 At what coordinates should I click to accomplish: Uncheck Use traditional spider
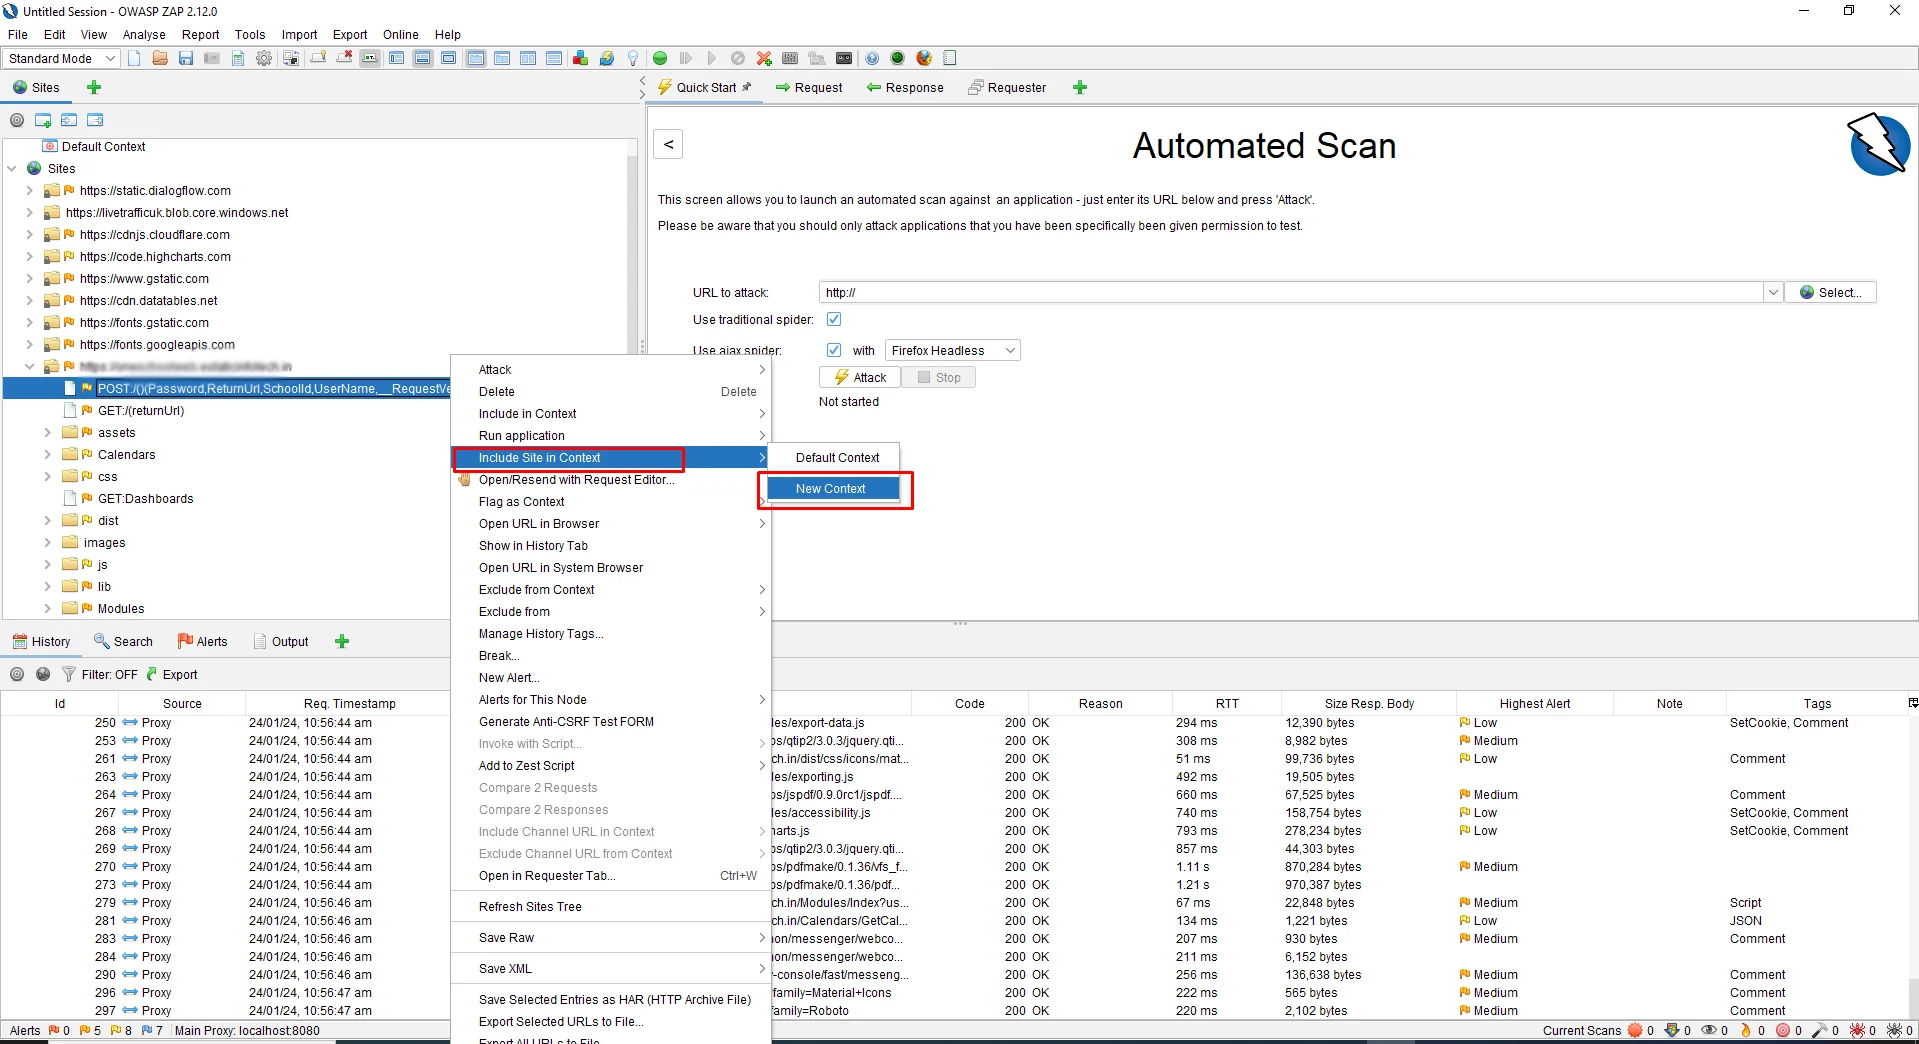[834, 319]
